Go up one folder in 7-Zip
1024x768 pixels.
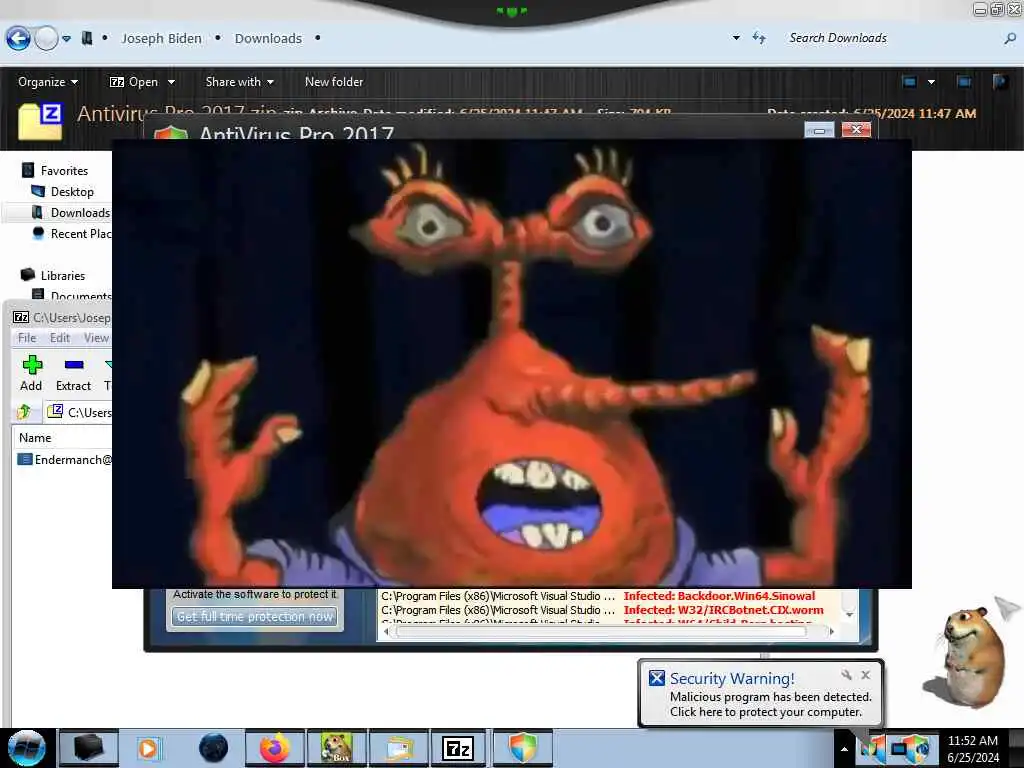[x=24, y=412]
